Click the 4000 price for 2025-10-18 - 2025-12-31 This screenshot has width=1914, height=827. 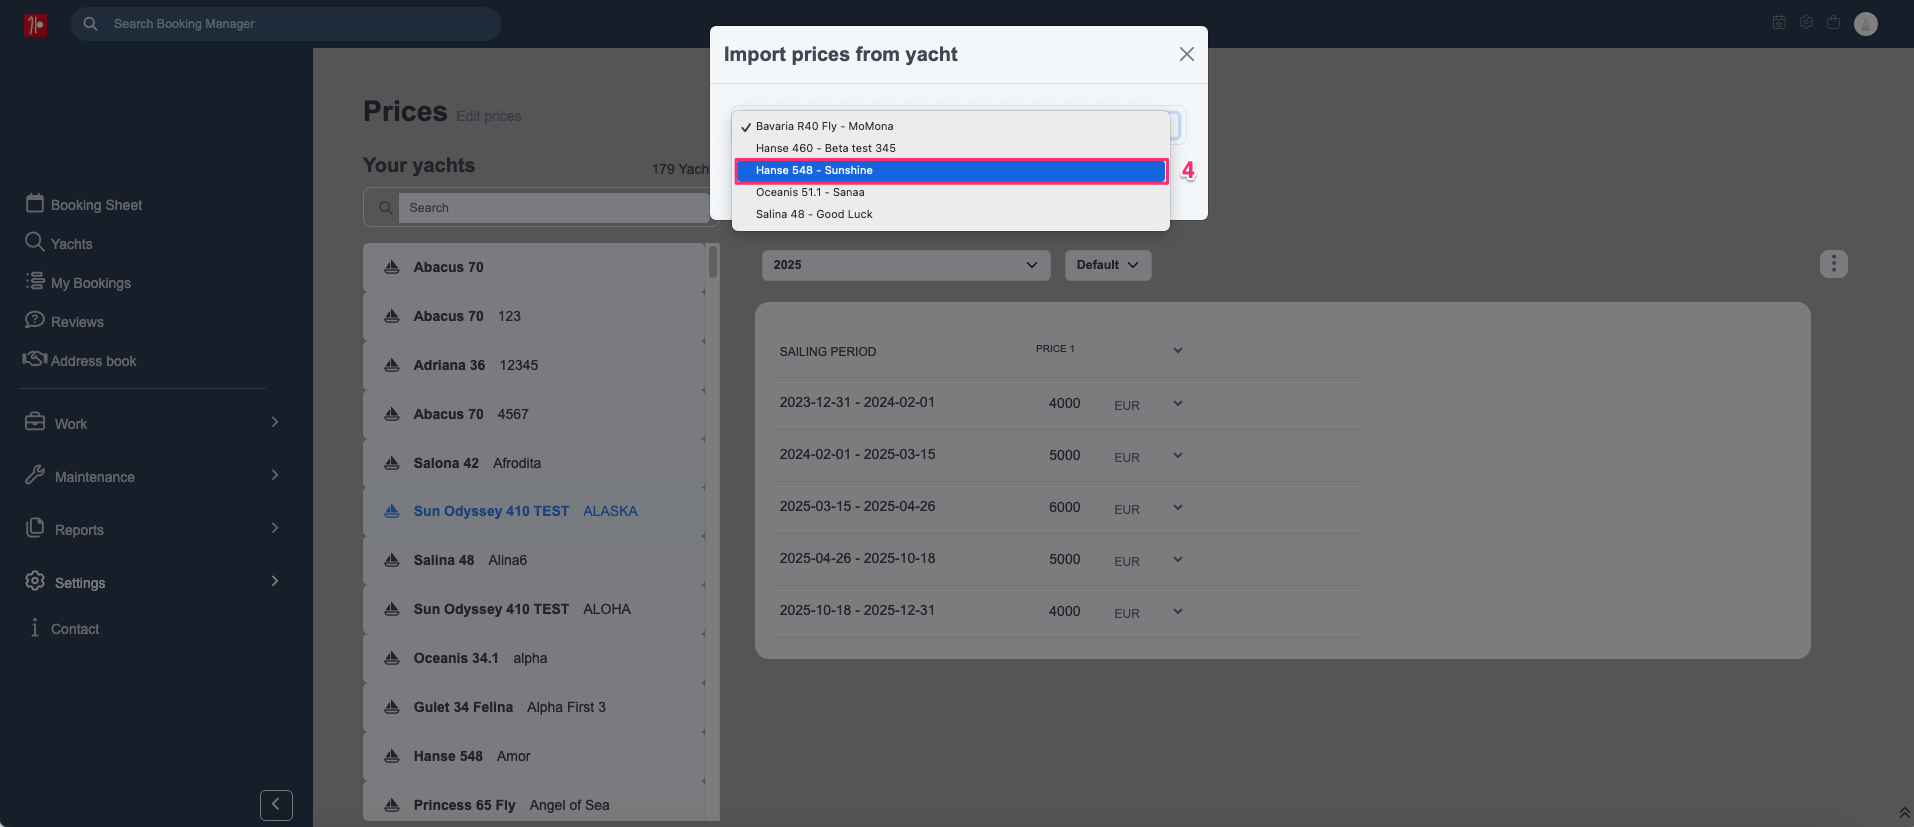point(1064,611)
